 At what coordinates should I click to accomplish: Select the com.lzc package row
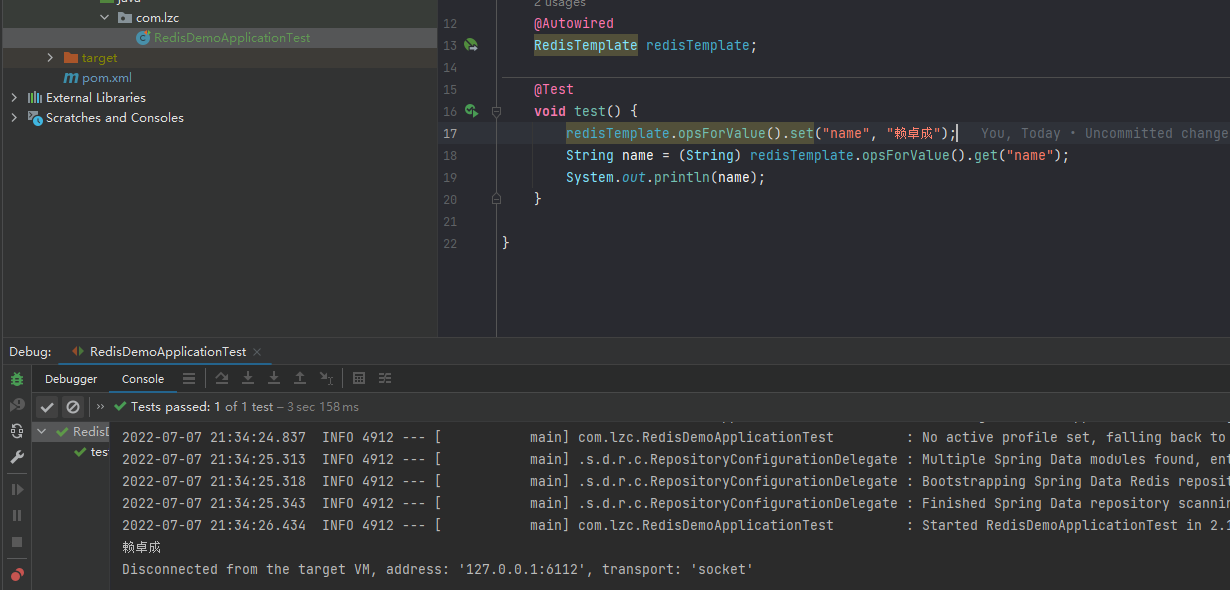219,18
